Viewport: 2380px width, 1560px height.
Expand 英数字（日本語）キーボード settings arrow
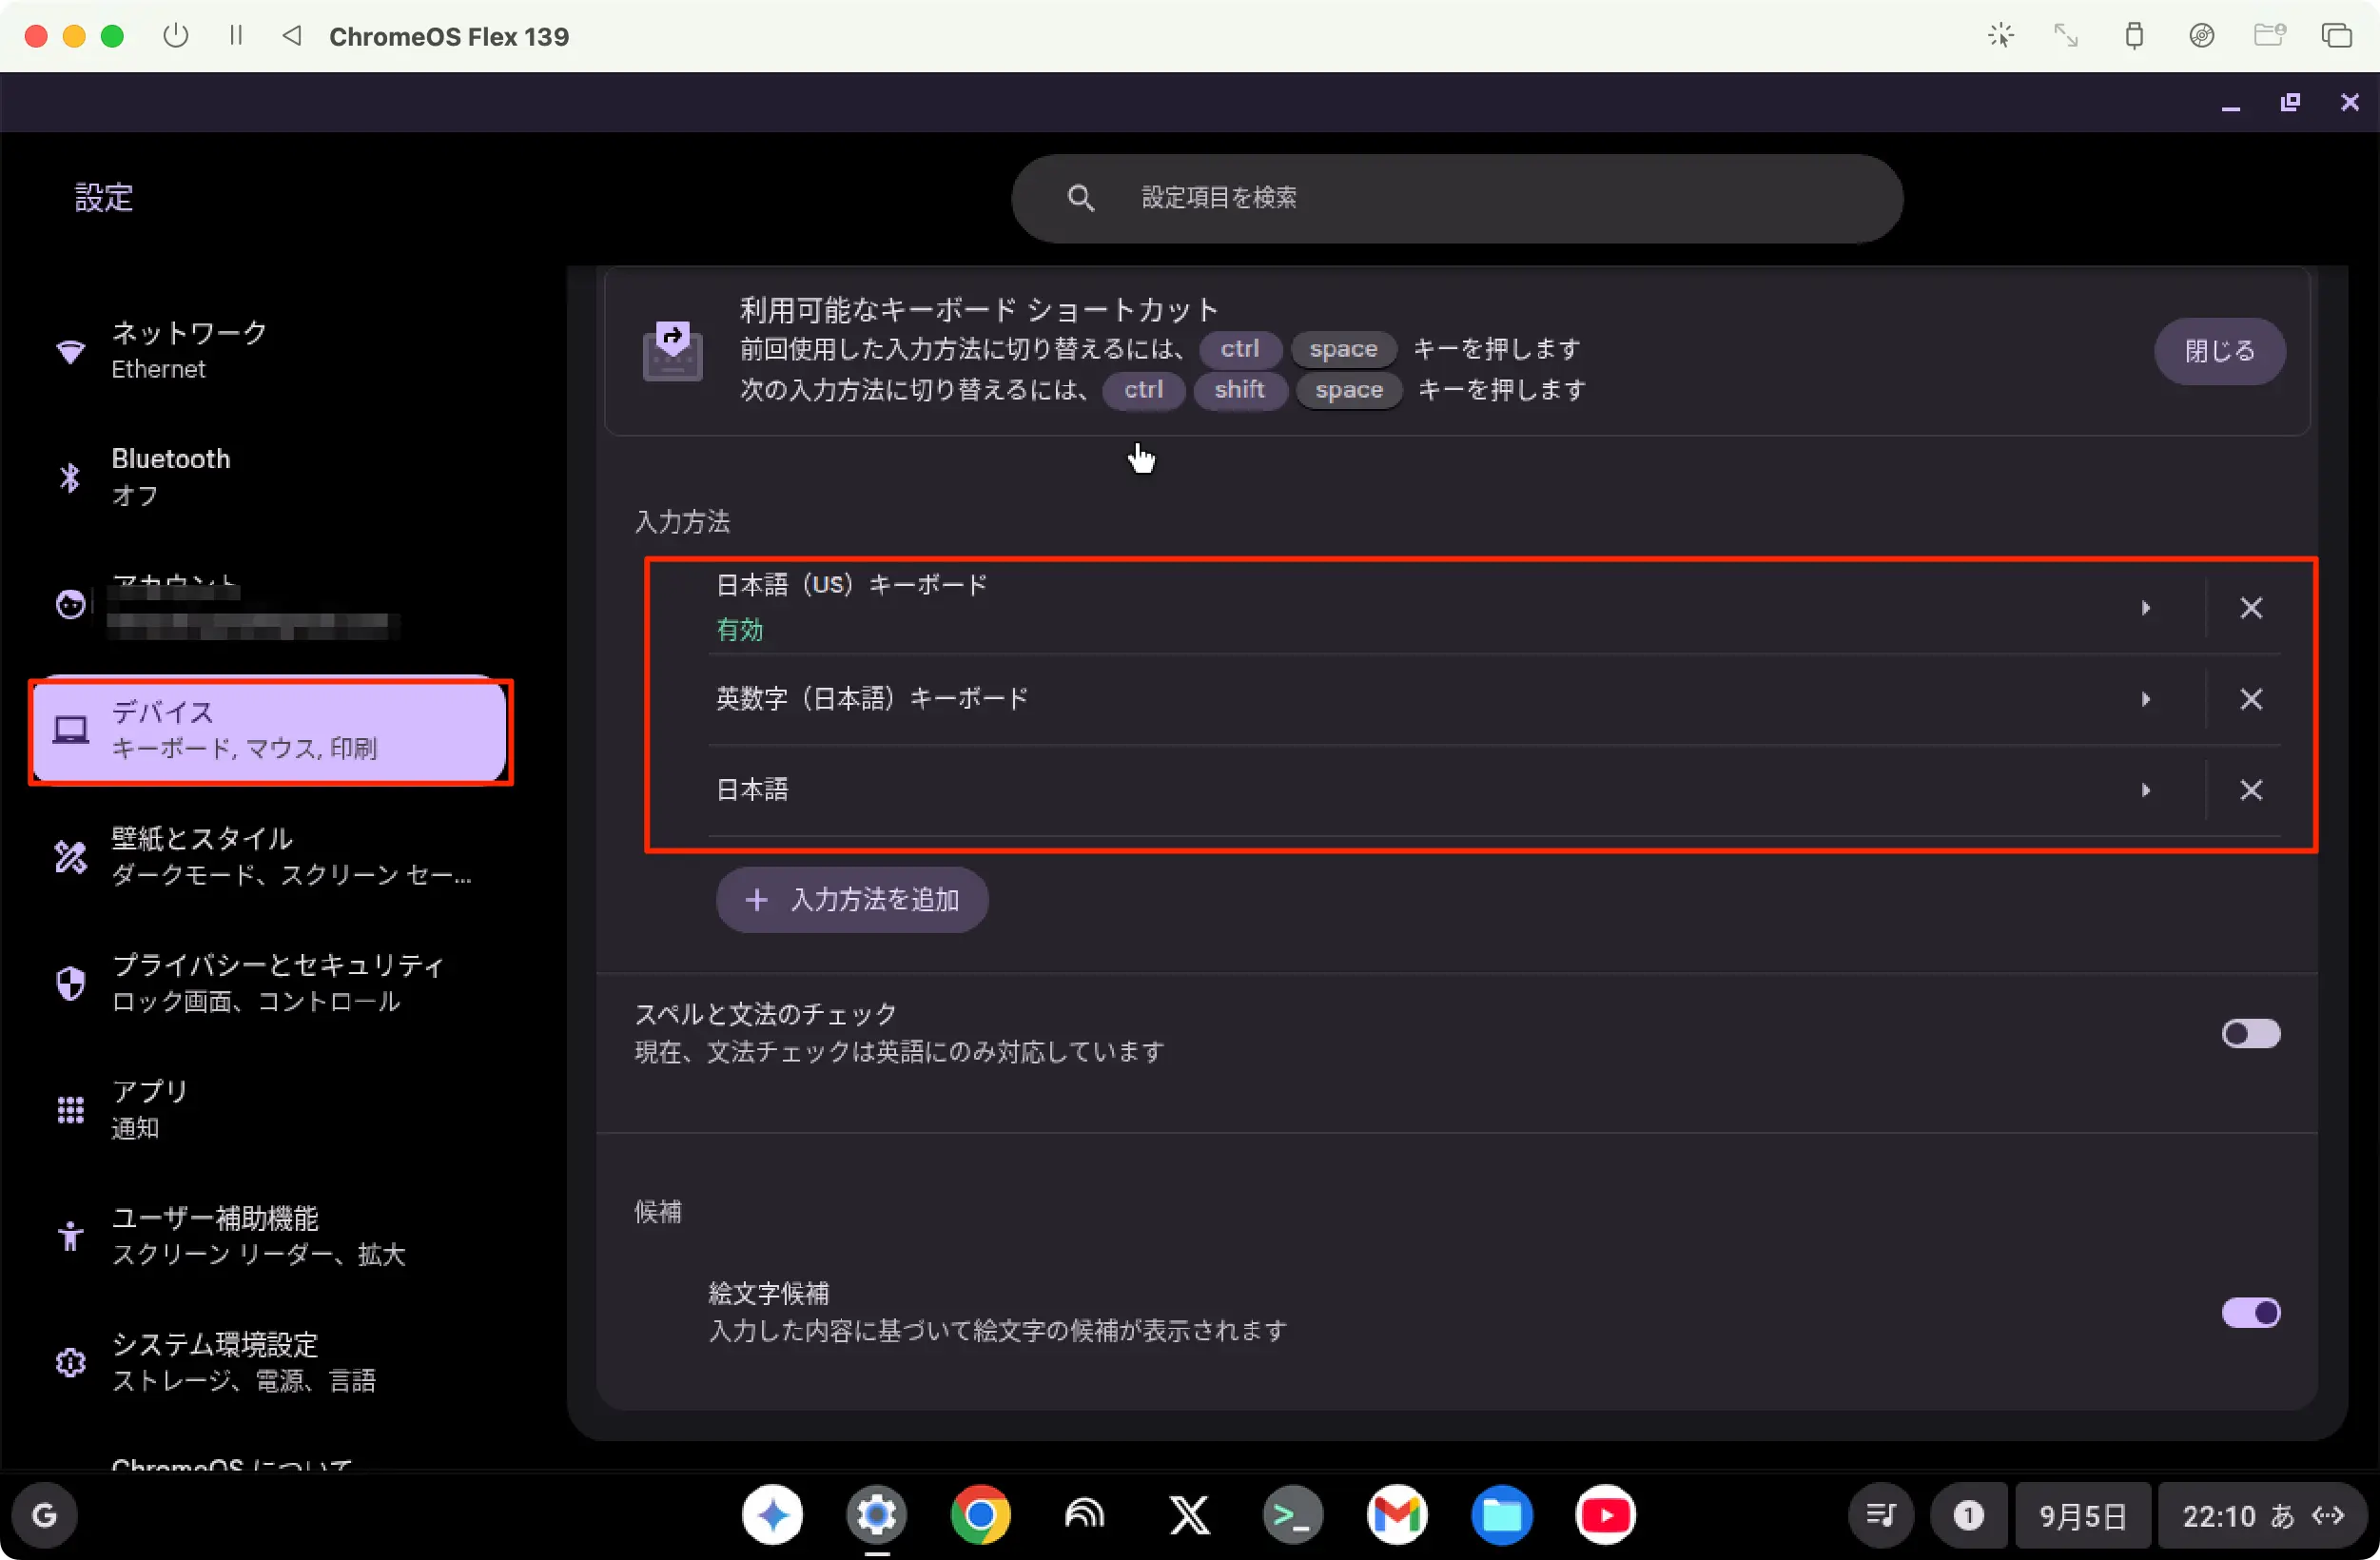point(2145,699)
